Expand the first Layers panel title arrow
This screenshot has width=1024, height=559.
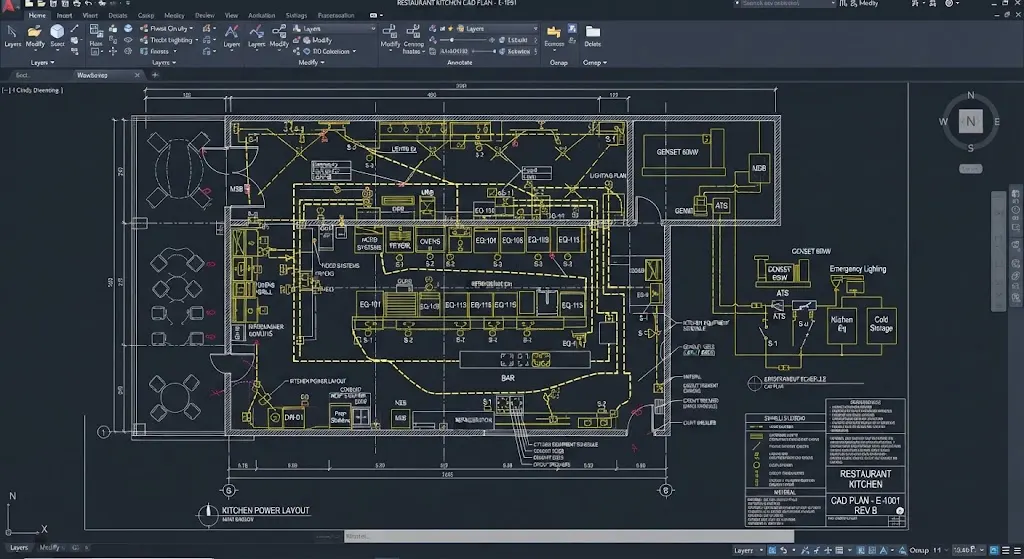(x=52, y=63)
